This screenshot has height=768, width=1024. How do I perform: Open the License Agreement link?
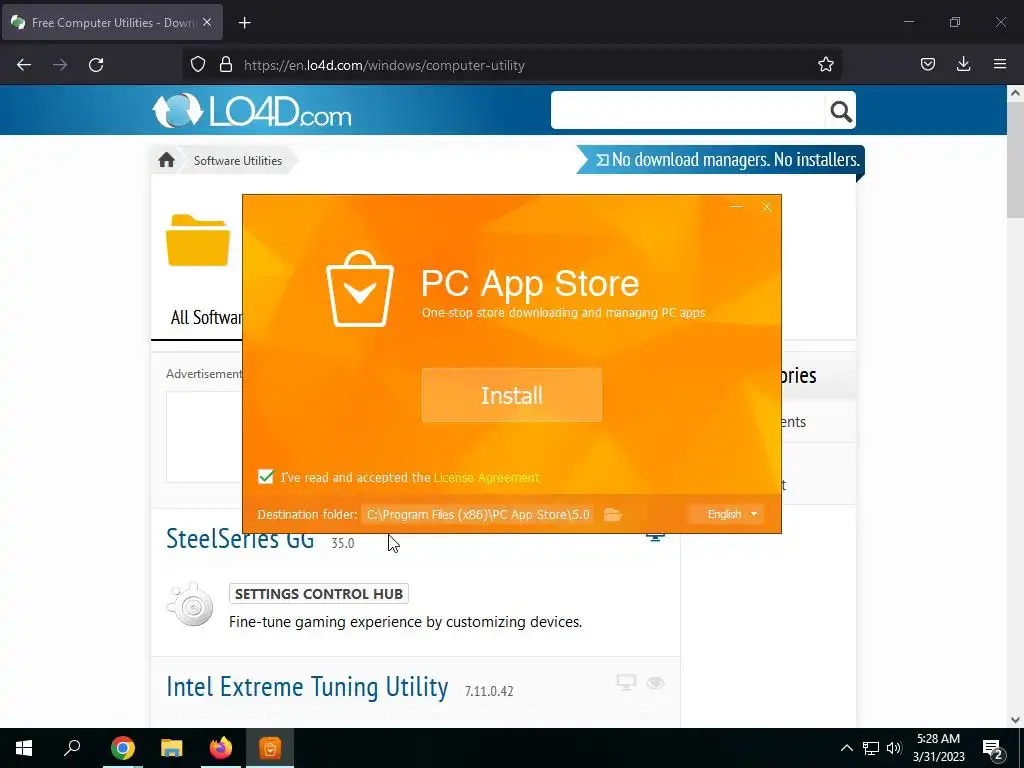(x=487, y=477)
